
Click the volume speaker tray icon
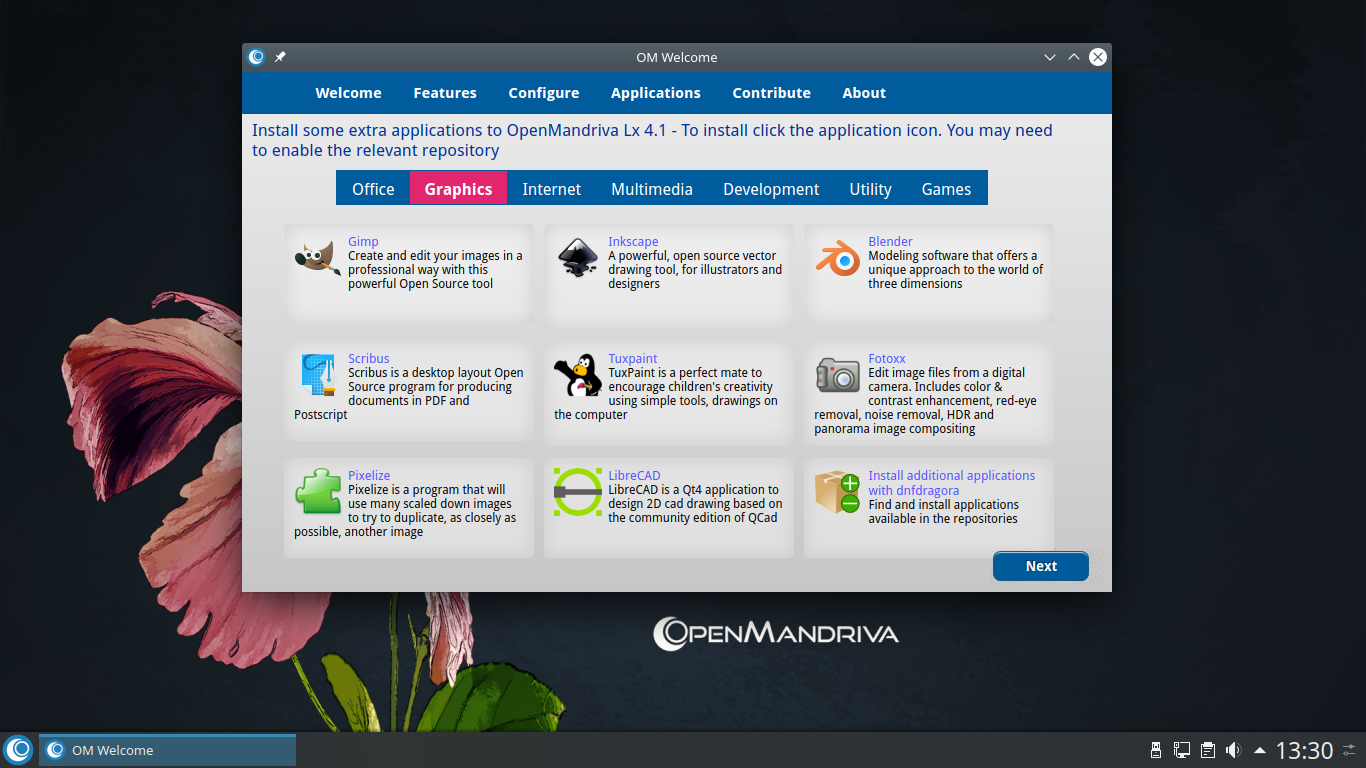(1233, 750)
